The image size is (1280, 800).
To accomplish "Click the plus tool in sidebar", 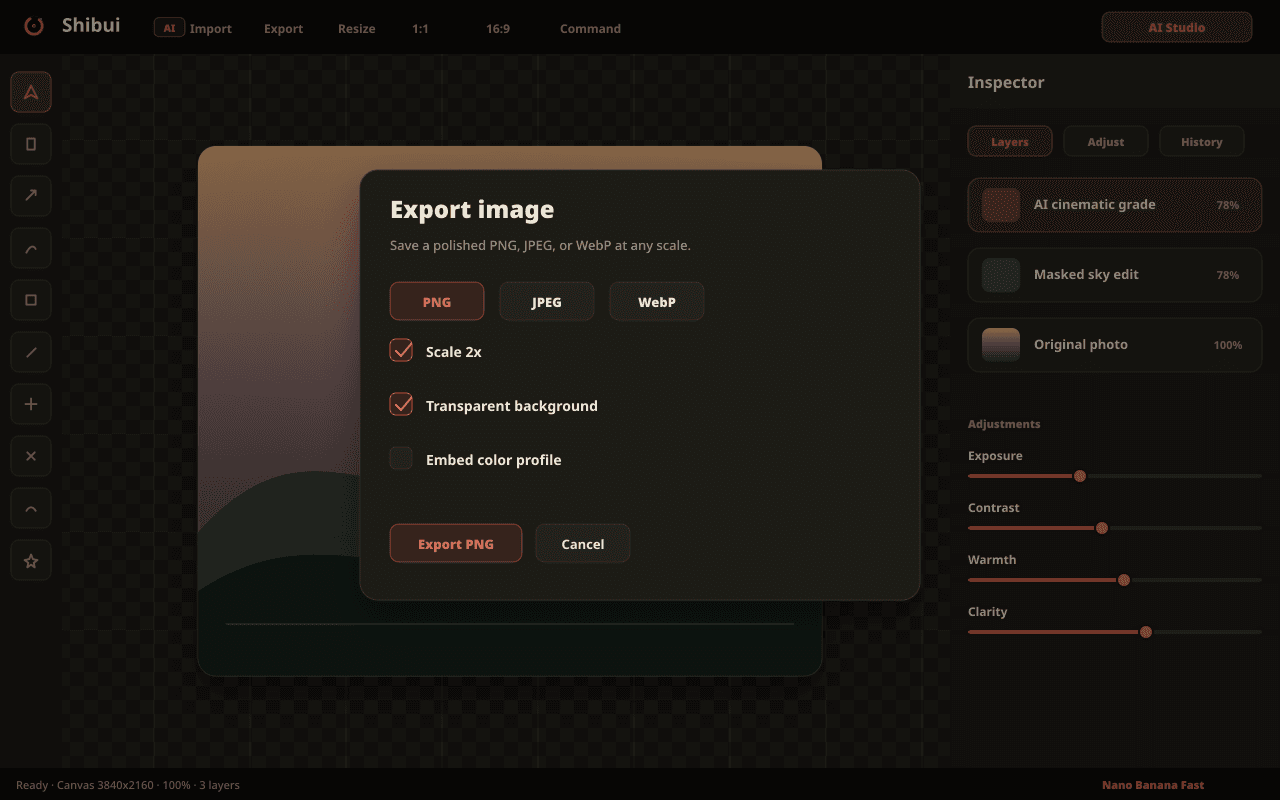I will point(31,404).
